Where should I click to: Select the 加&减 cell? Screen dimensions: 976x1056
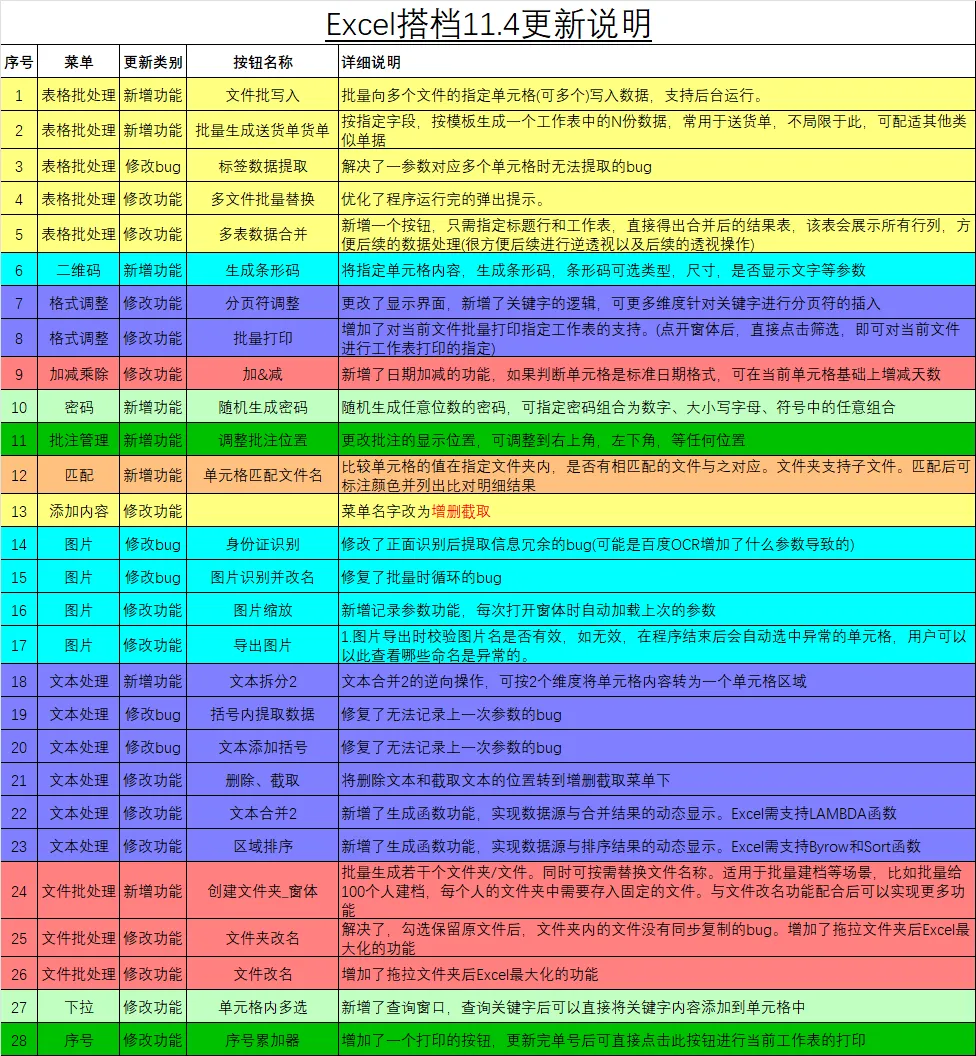click(x=263, y=374)
